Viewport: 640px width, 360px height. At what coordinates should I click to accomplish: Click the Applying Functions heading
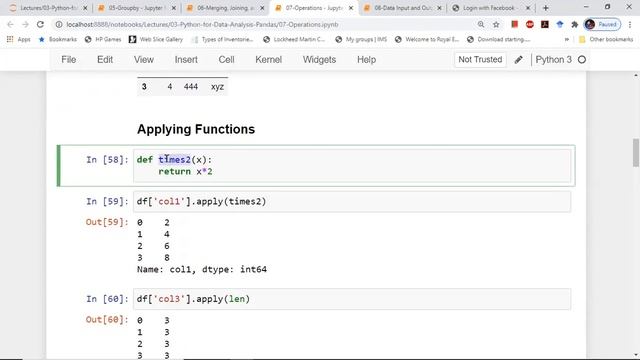(x=196, y=129)
